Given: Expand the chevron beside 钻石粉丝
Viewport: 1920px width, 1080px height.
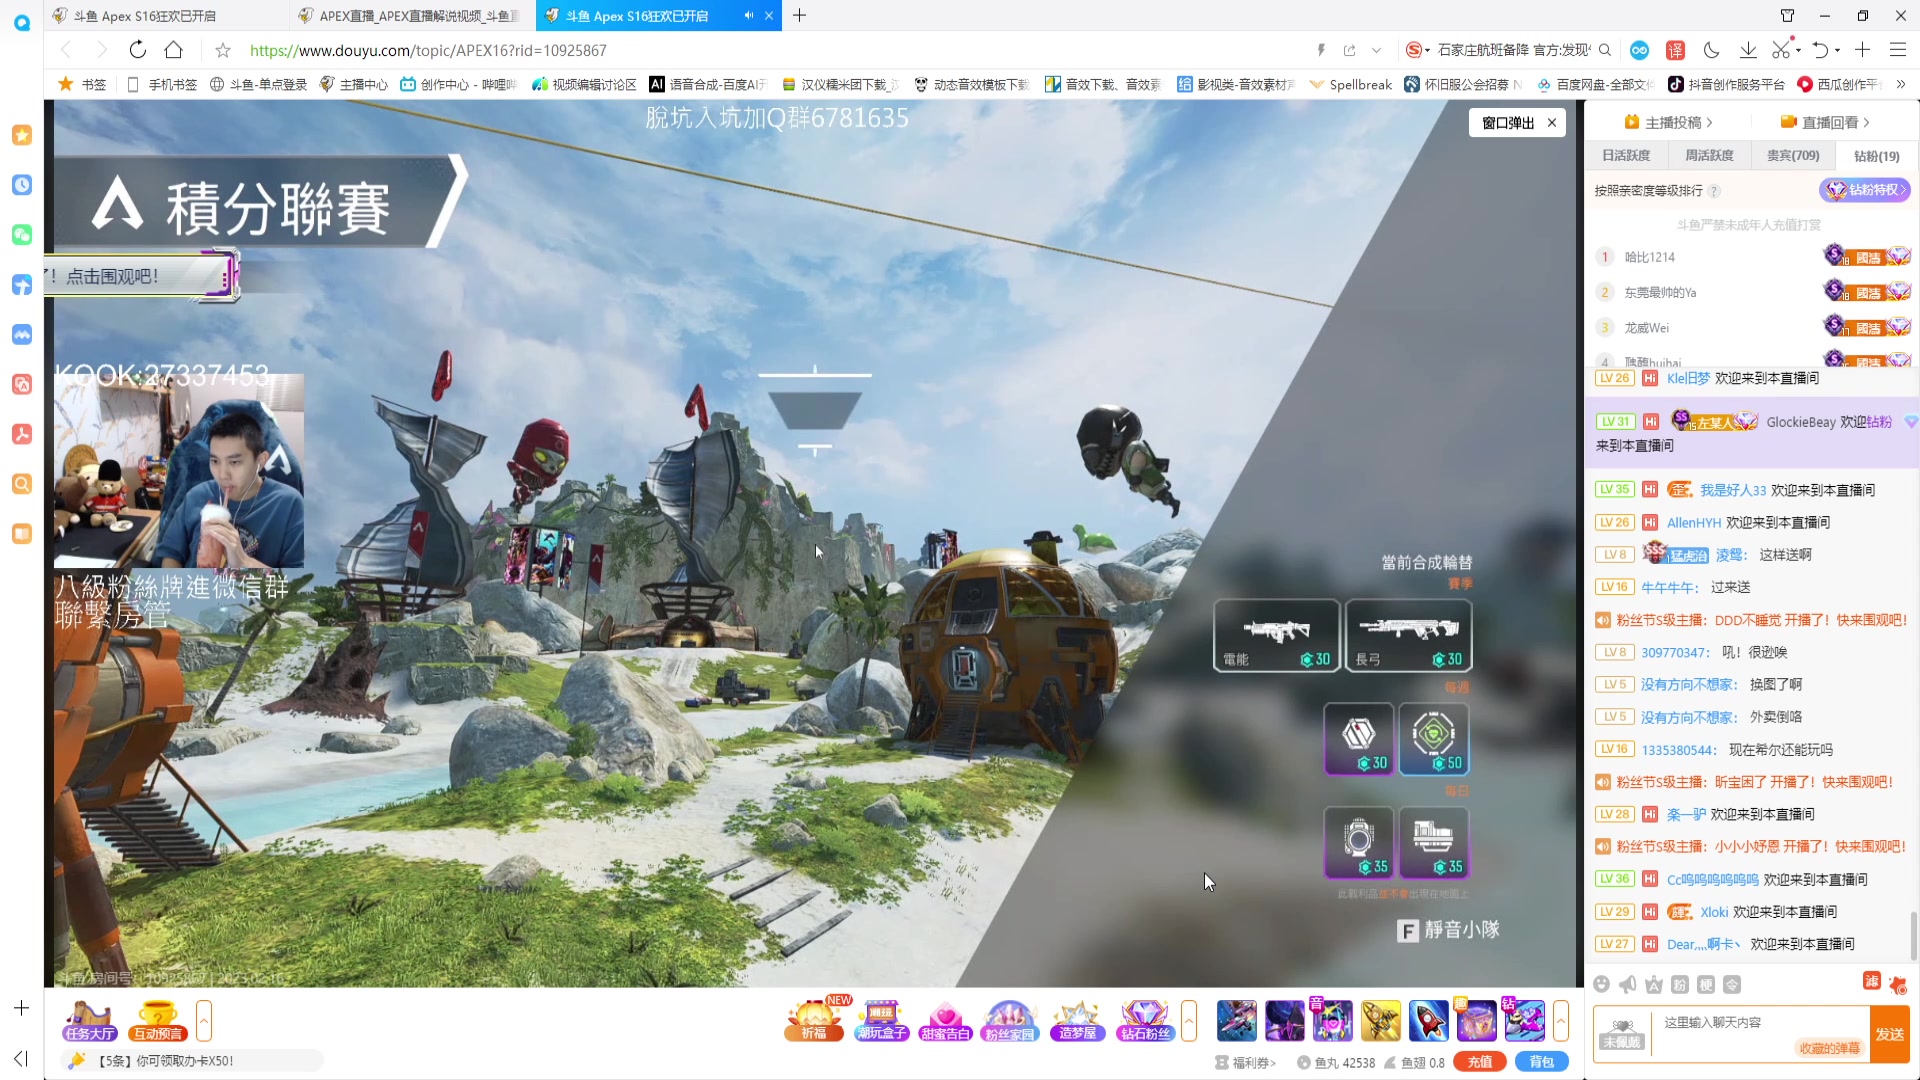Looking at the screenshot, I should click(1189, 1021).
